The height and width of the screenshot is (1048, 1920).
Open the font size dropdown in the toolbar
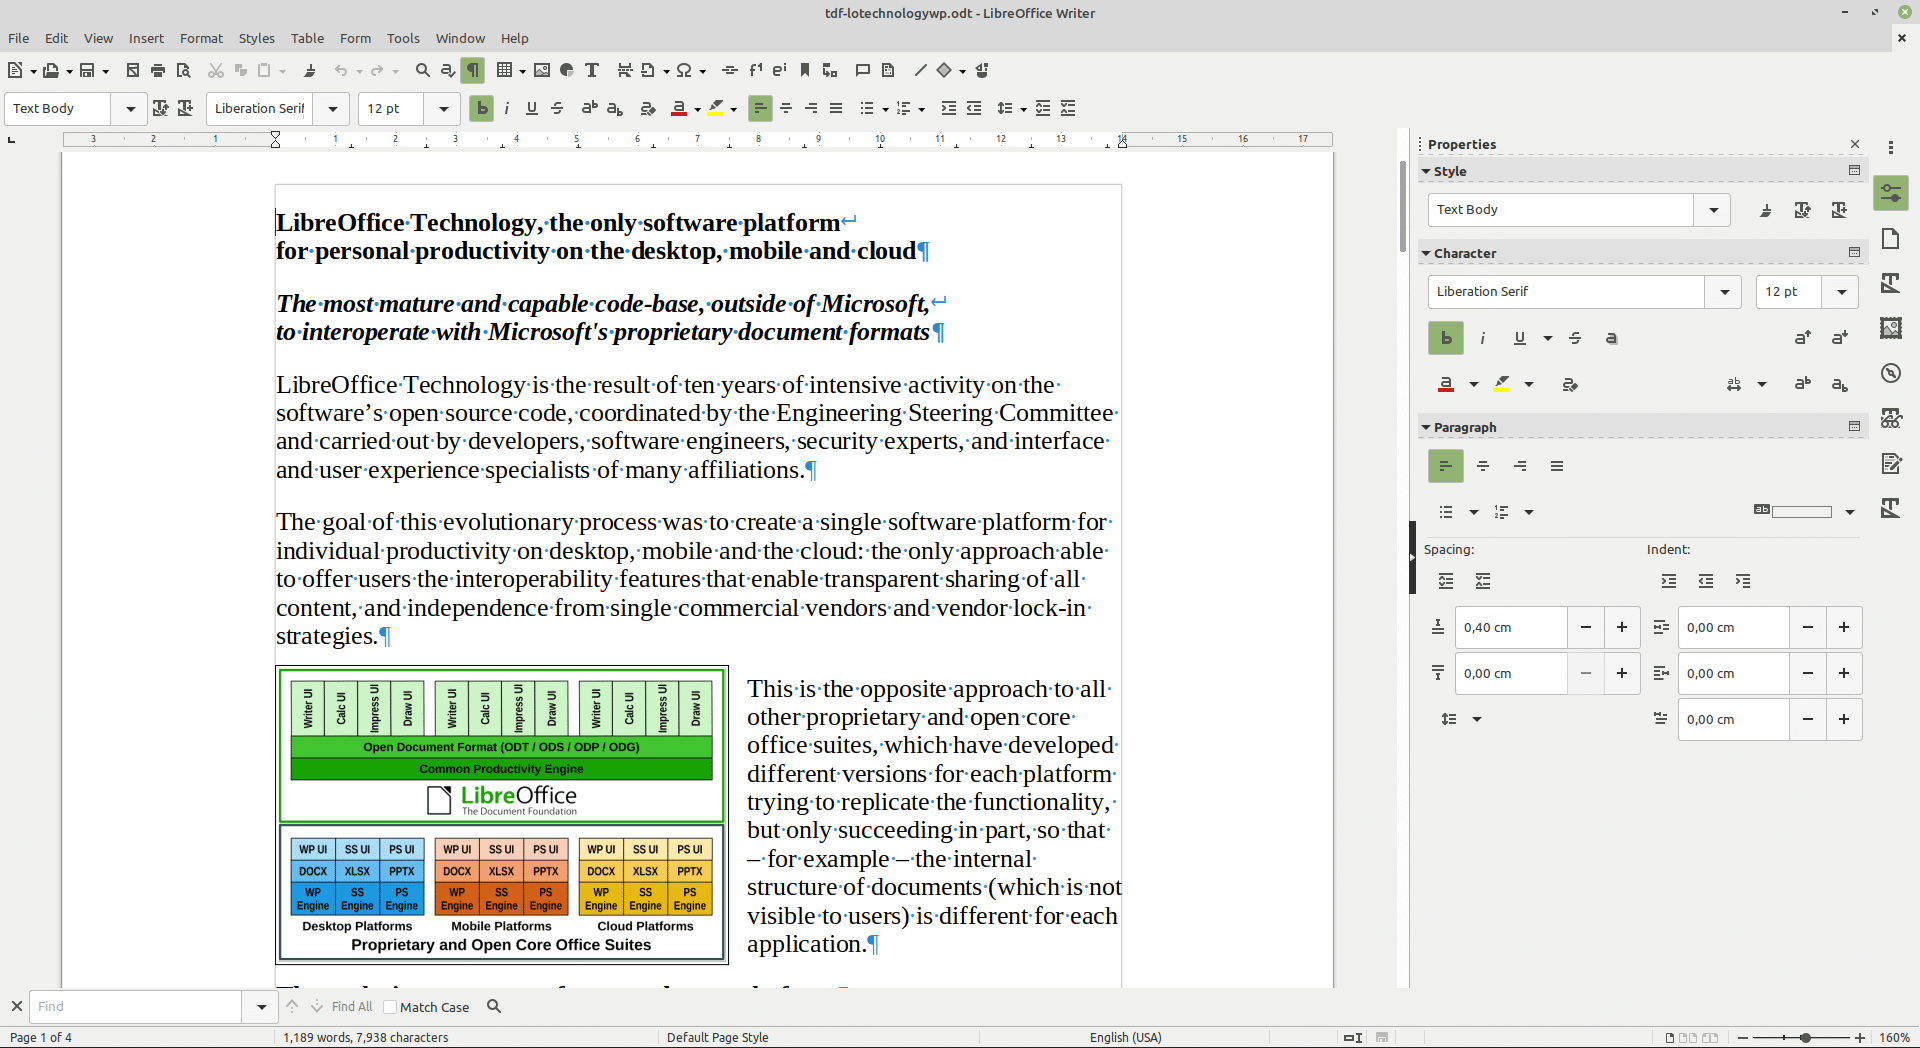pyautogui.click(x=443, y=108)
